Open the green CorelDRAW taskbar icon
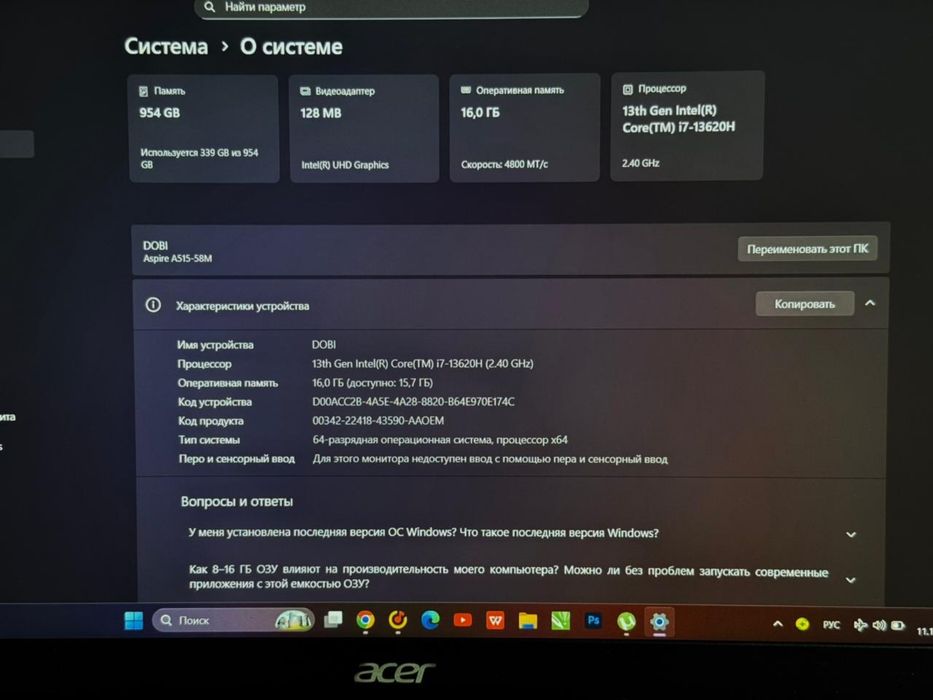This screenshot has height=700, width=933. click(561, 621)
